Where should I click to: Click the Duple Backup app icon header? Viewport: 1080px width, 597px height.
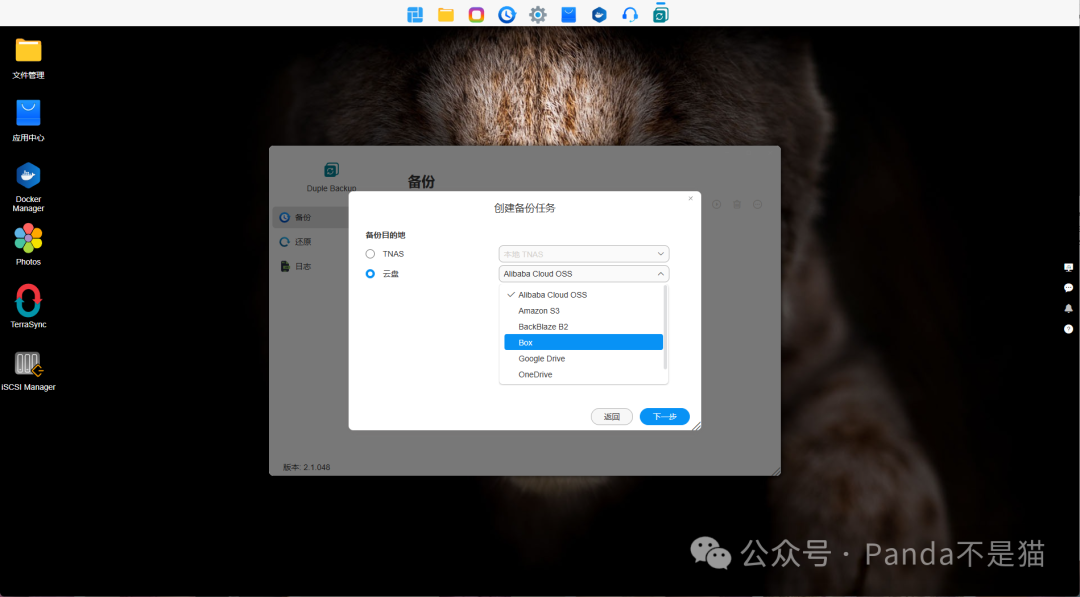pyautogui.click(x=330, y=172)
